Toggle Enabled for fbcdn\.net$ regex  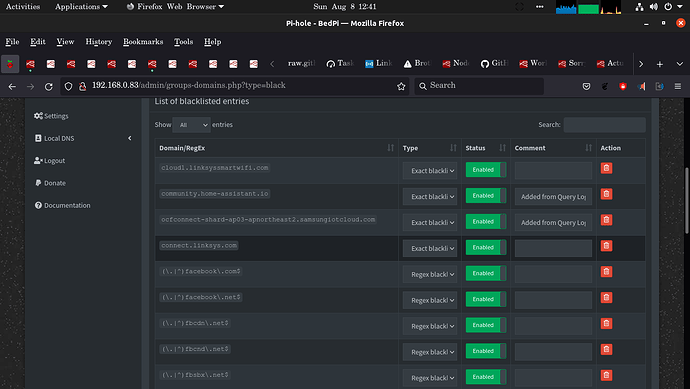pyautogui.click(x=486, y=326)
